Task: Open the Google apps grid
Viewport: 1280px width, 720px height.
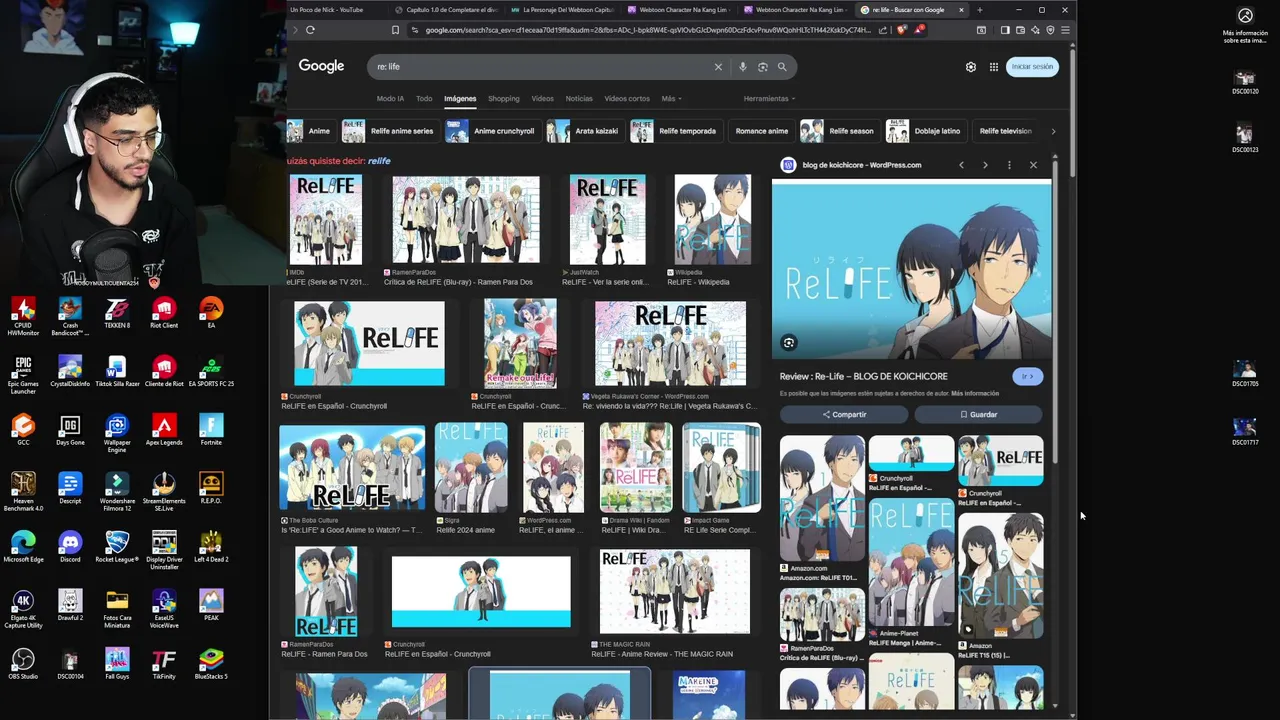Action: pos(994,67)
